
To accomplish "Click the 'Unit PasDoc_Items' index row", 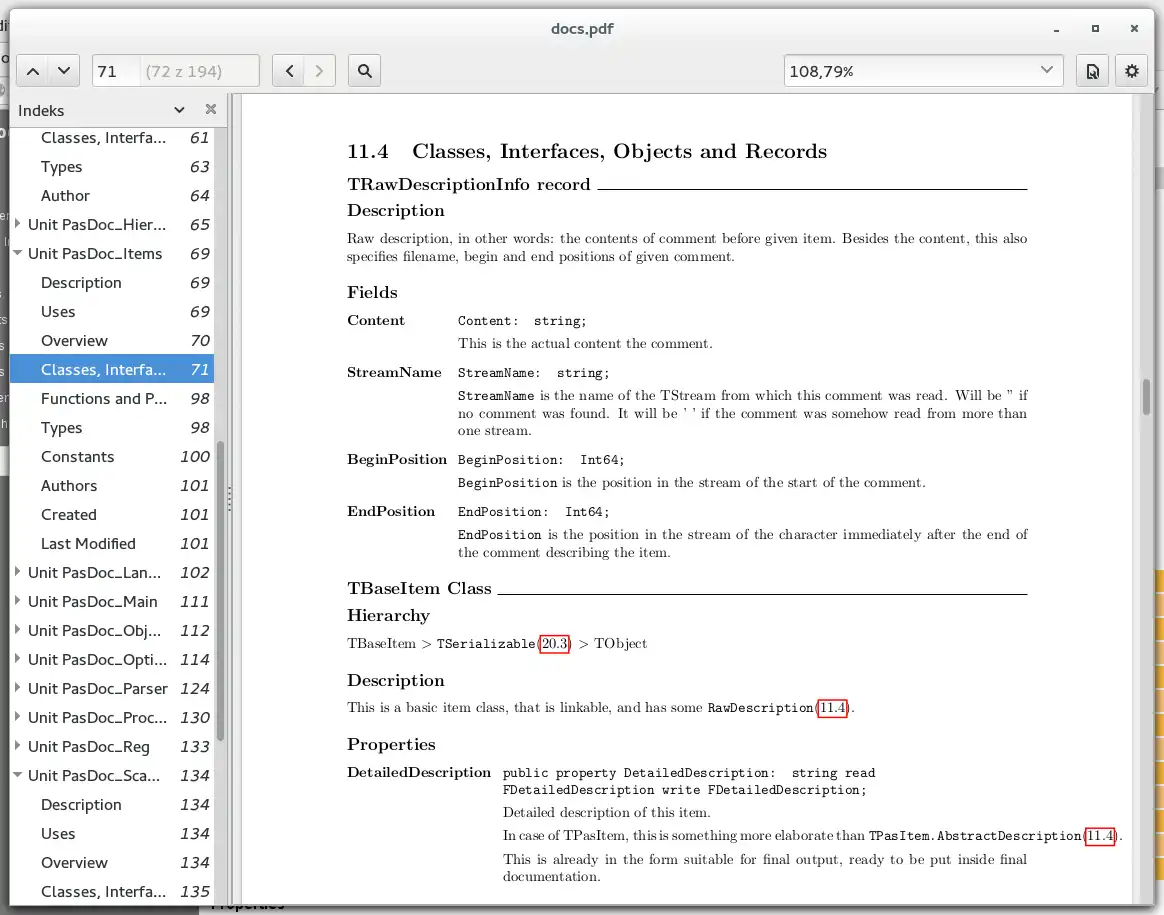I will coord(112,254).
